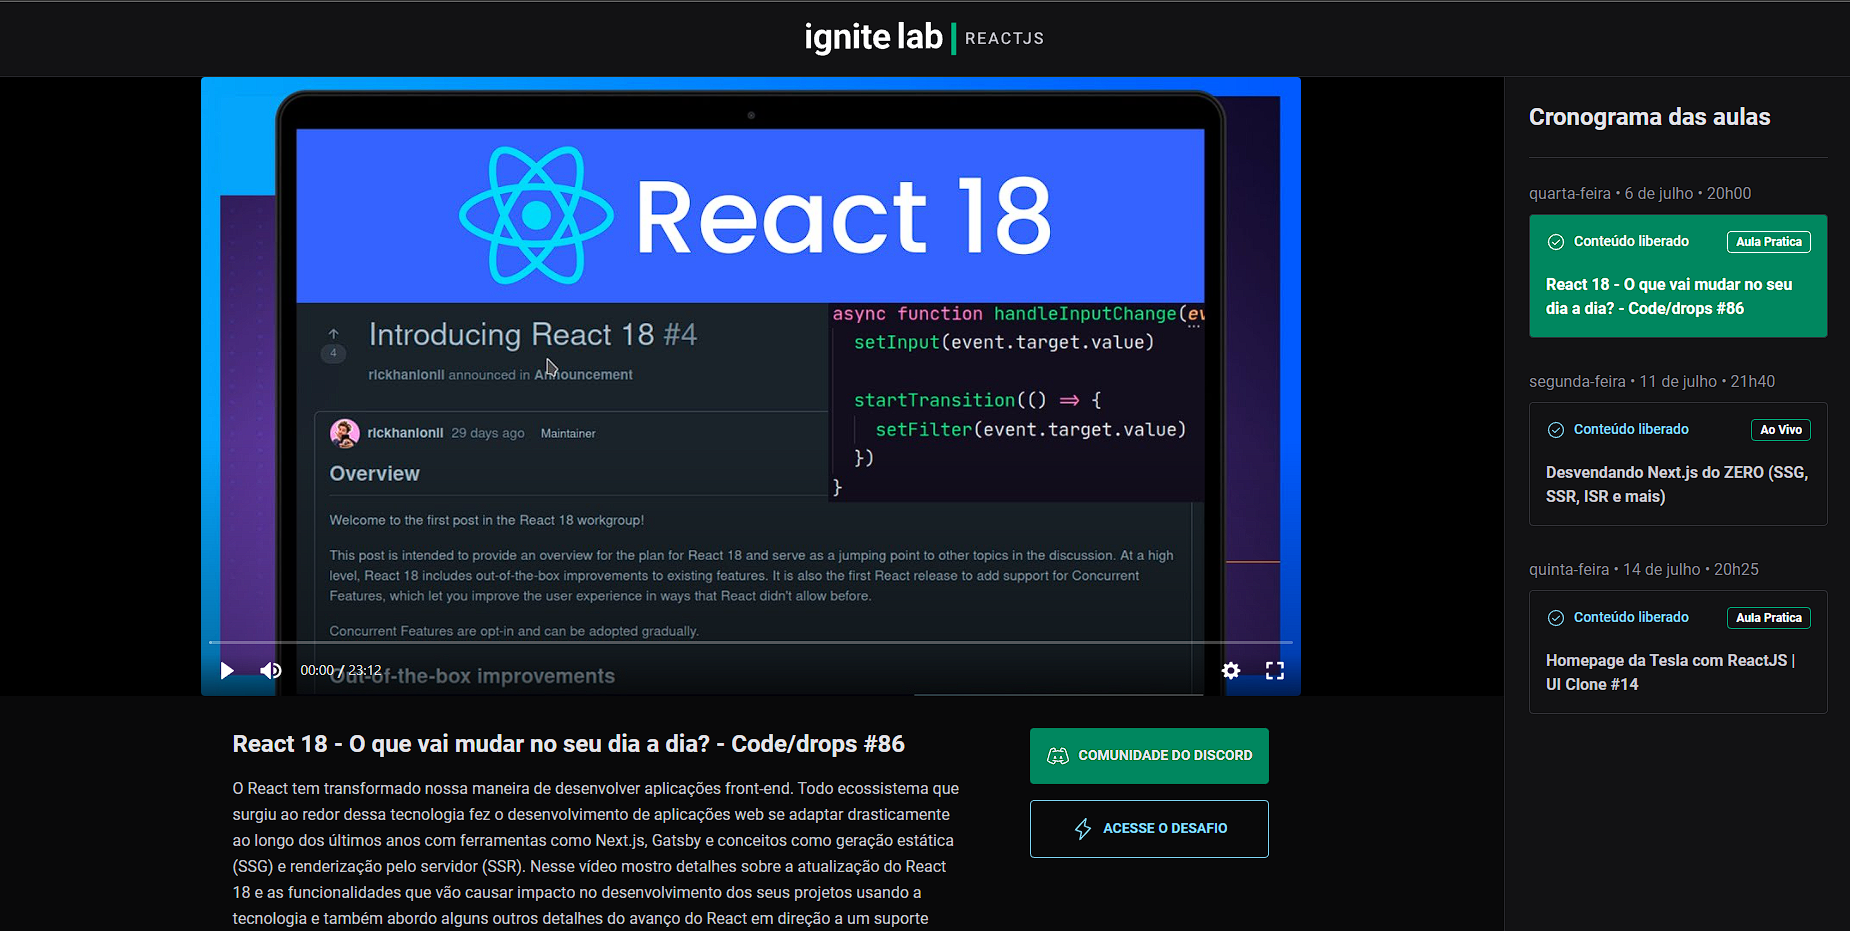Click date quinta-feira • 14 de julho • 20h25
This screenshot has height=931, width=1850.
click(1644, 570)
